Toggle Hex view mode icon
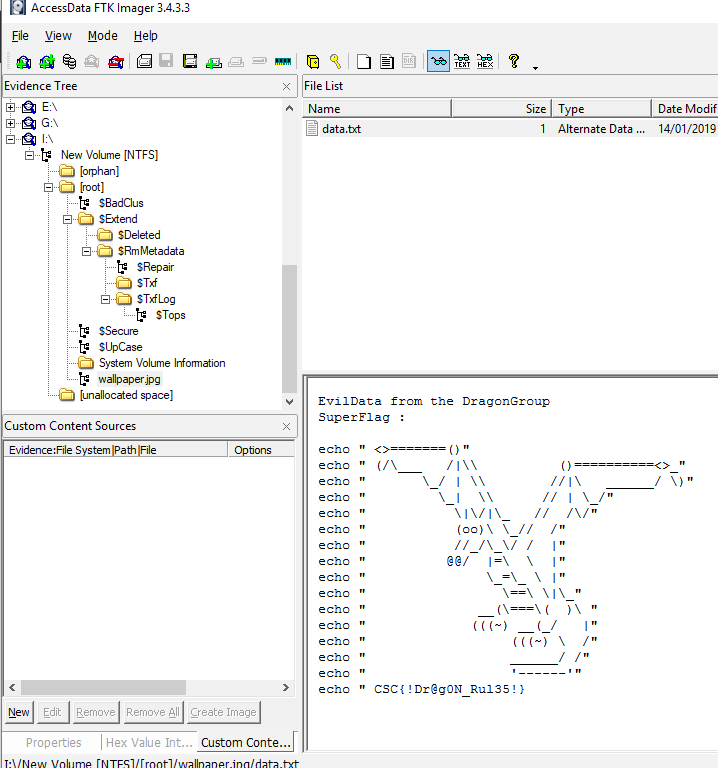 (x=485, y=61)
